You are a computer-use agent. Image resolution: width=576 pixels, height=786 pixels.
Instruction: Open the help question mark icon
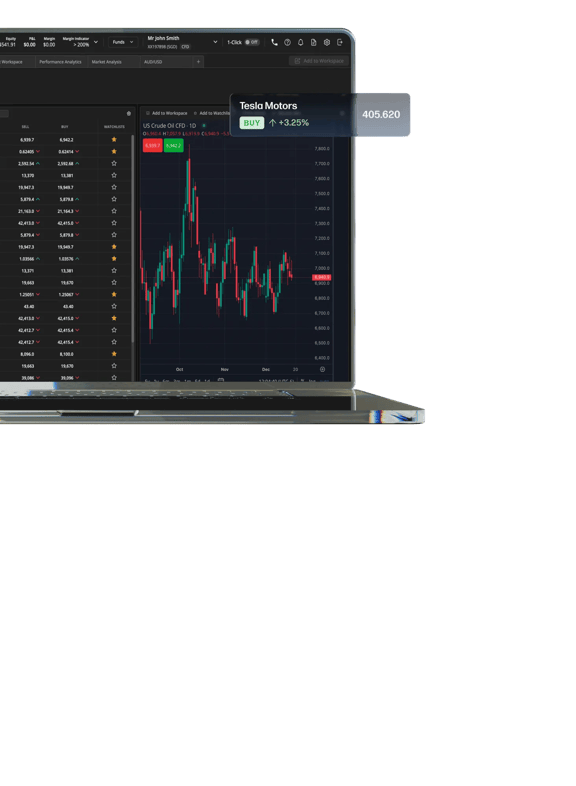point(287,43)
